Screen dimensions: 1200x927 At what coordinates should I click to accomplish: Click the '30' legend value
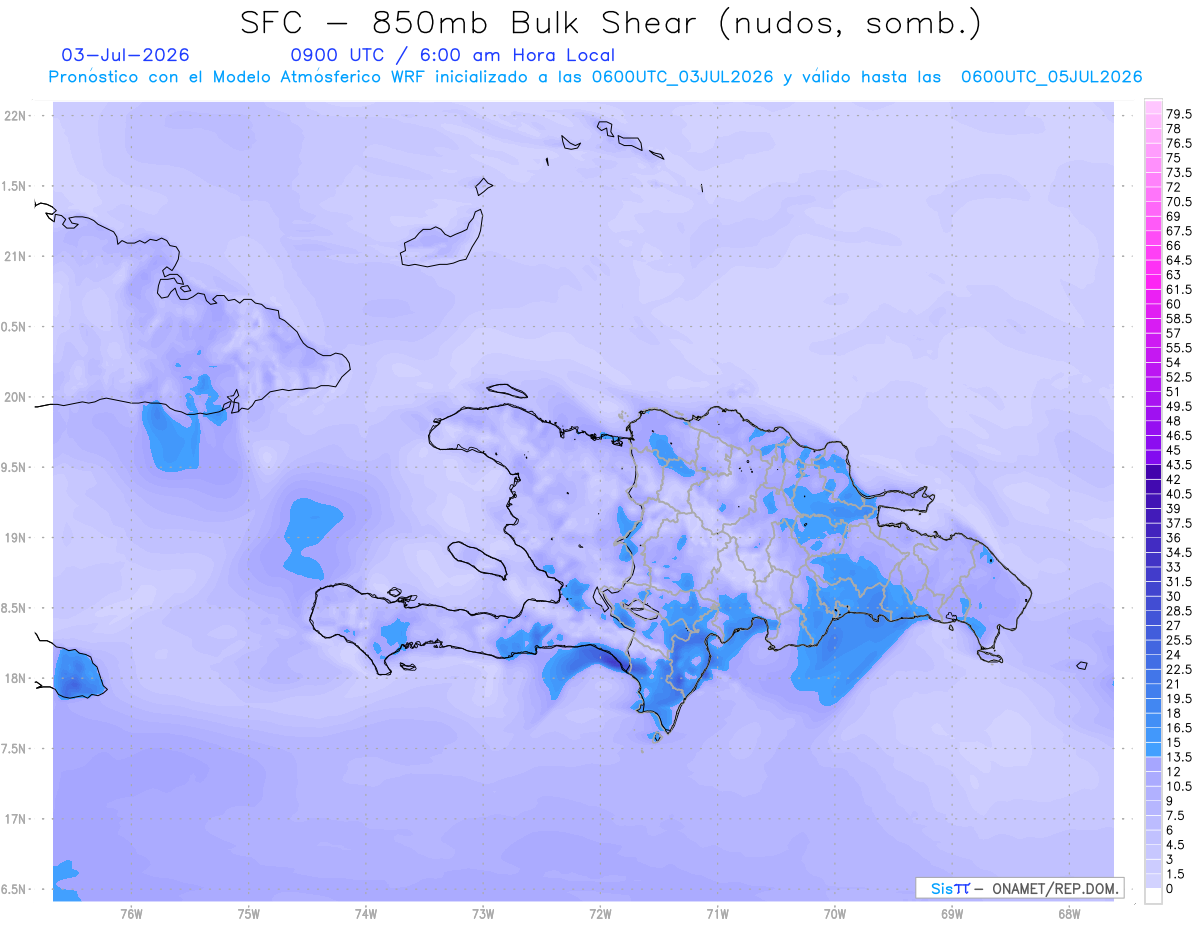pyautogui.click(x=1174, y=596)
